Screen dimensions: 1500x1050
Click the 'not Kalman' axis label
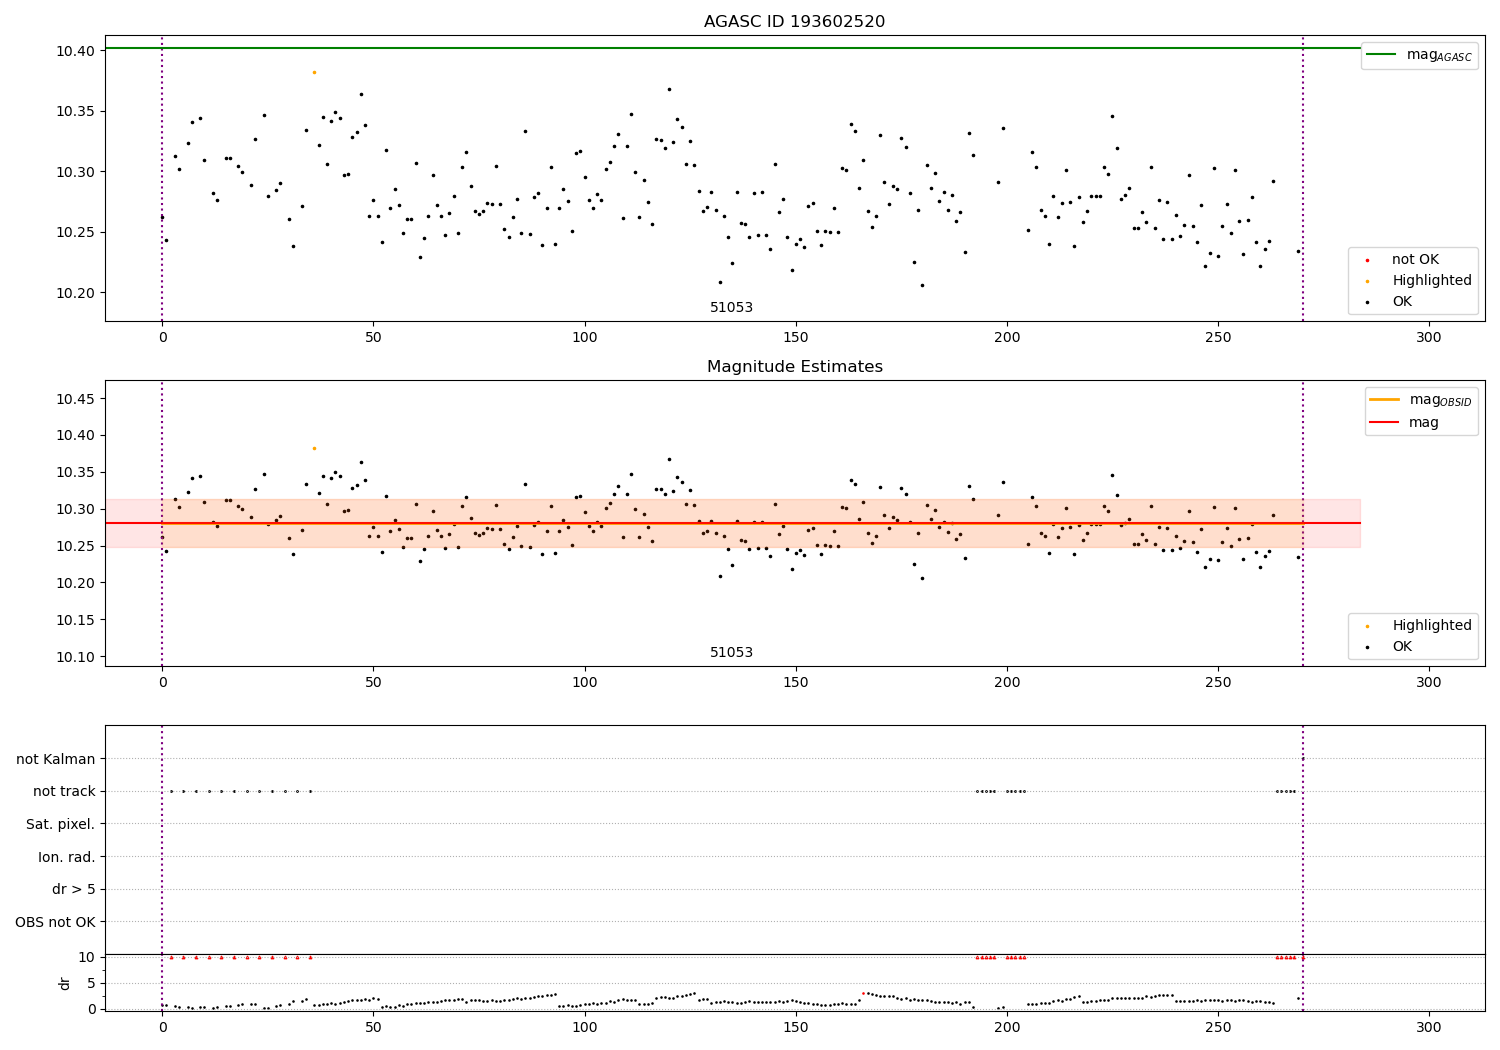(x=56, y=760)
